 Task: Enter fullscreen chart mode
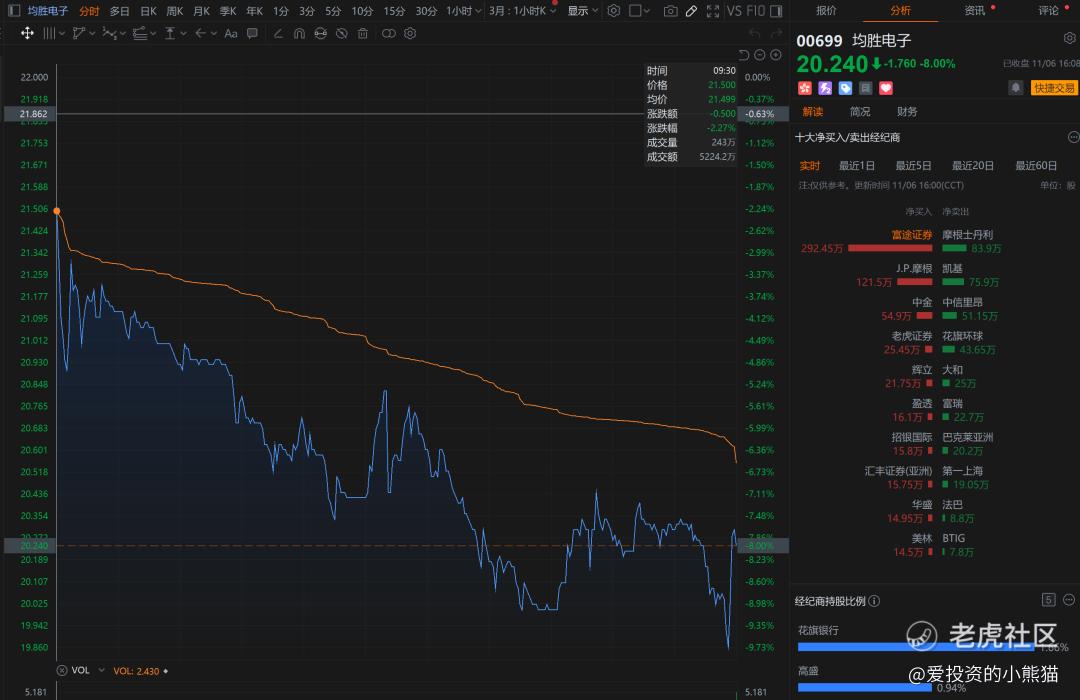pyautogui.click(x=713, y=11)
